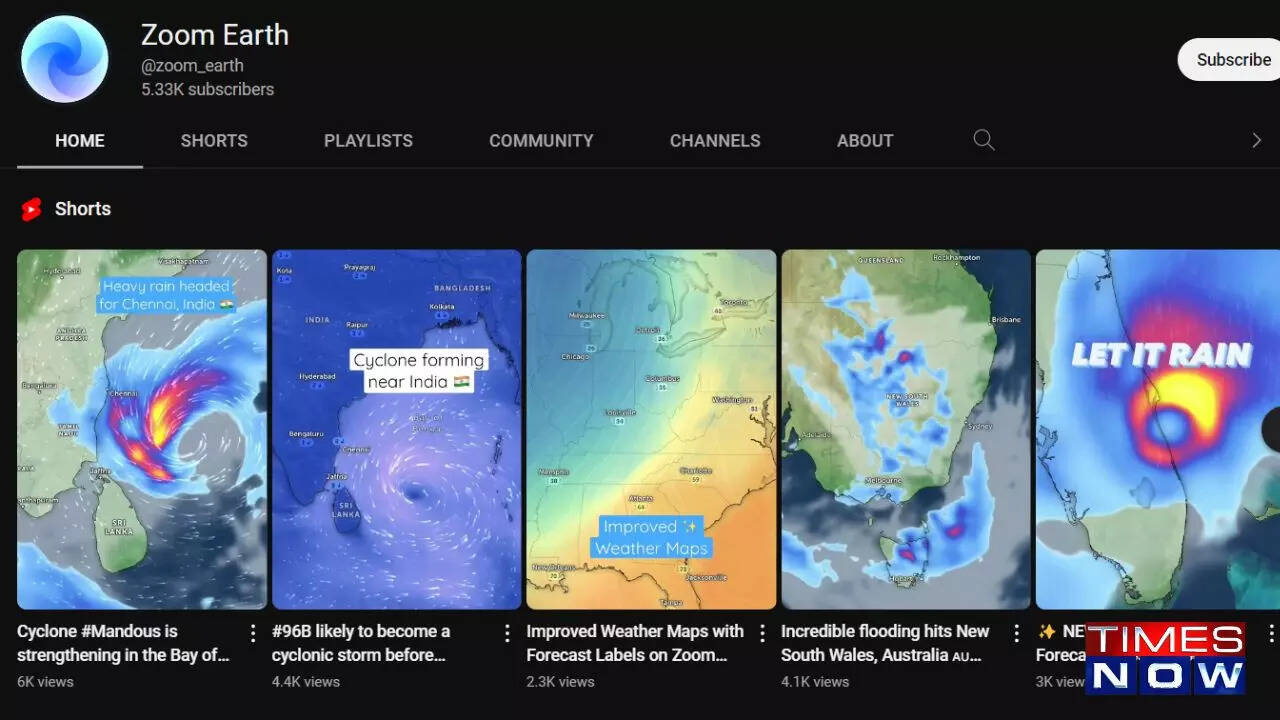Click the 4.1K views count
Screen dimensions: 1280x720
pos(815,682)
